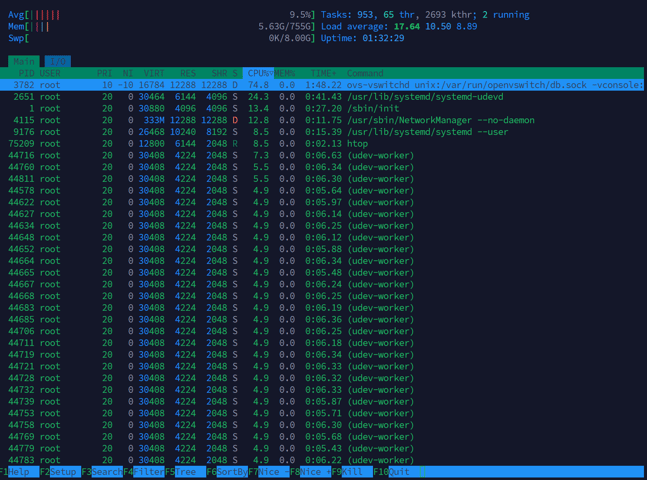Select udev-worker row with PID 44665
Viewport: 647px width, 480px height.
[x=322, y=272]
